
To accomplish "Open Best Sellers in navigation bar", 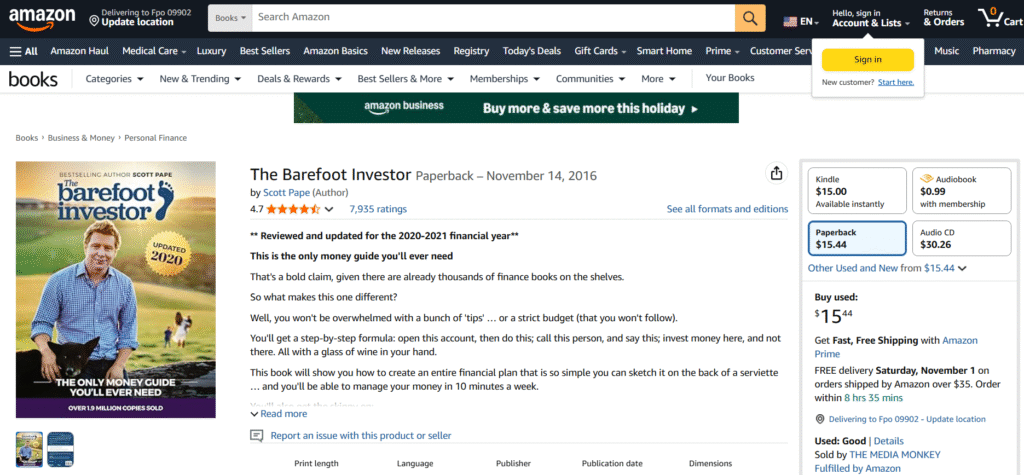I will pos(264,51).
